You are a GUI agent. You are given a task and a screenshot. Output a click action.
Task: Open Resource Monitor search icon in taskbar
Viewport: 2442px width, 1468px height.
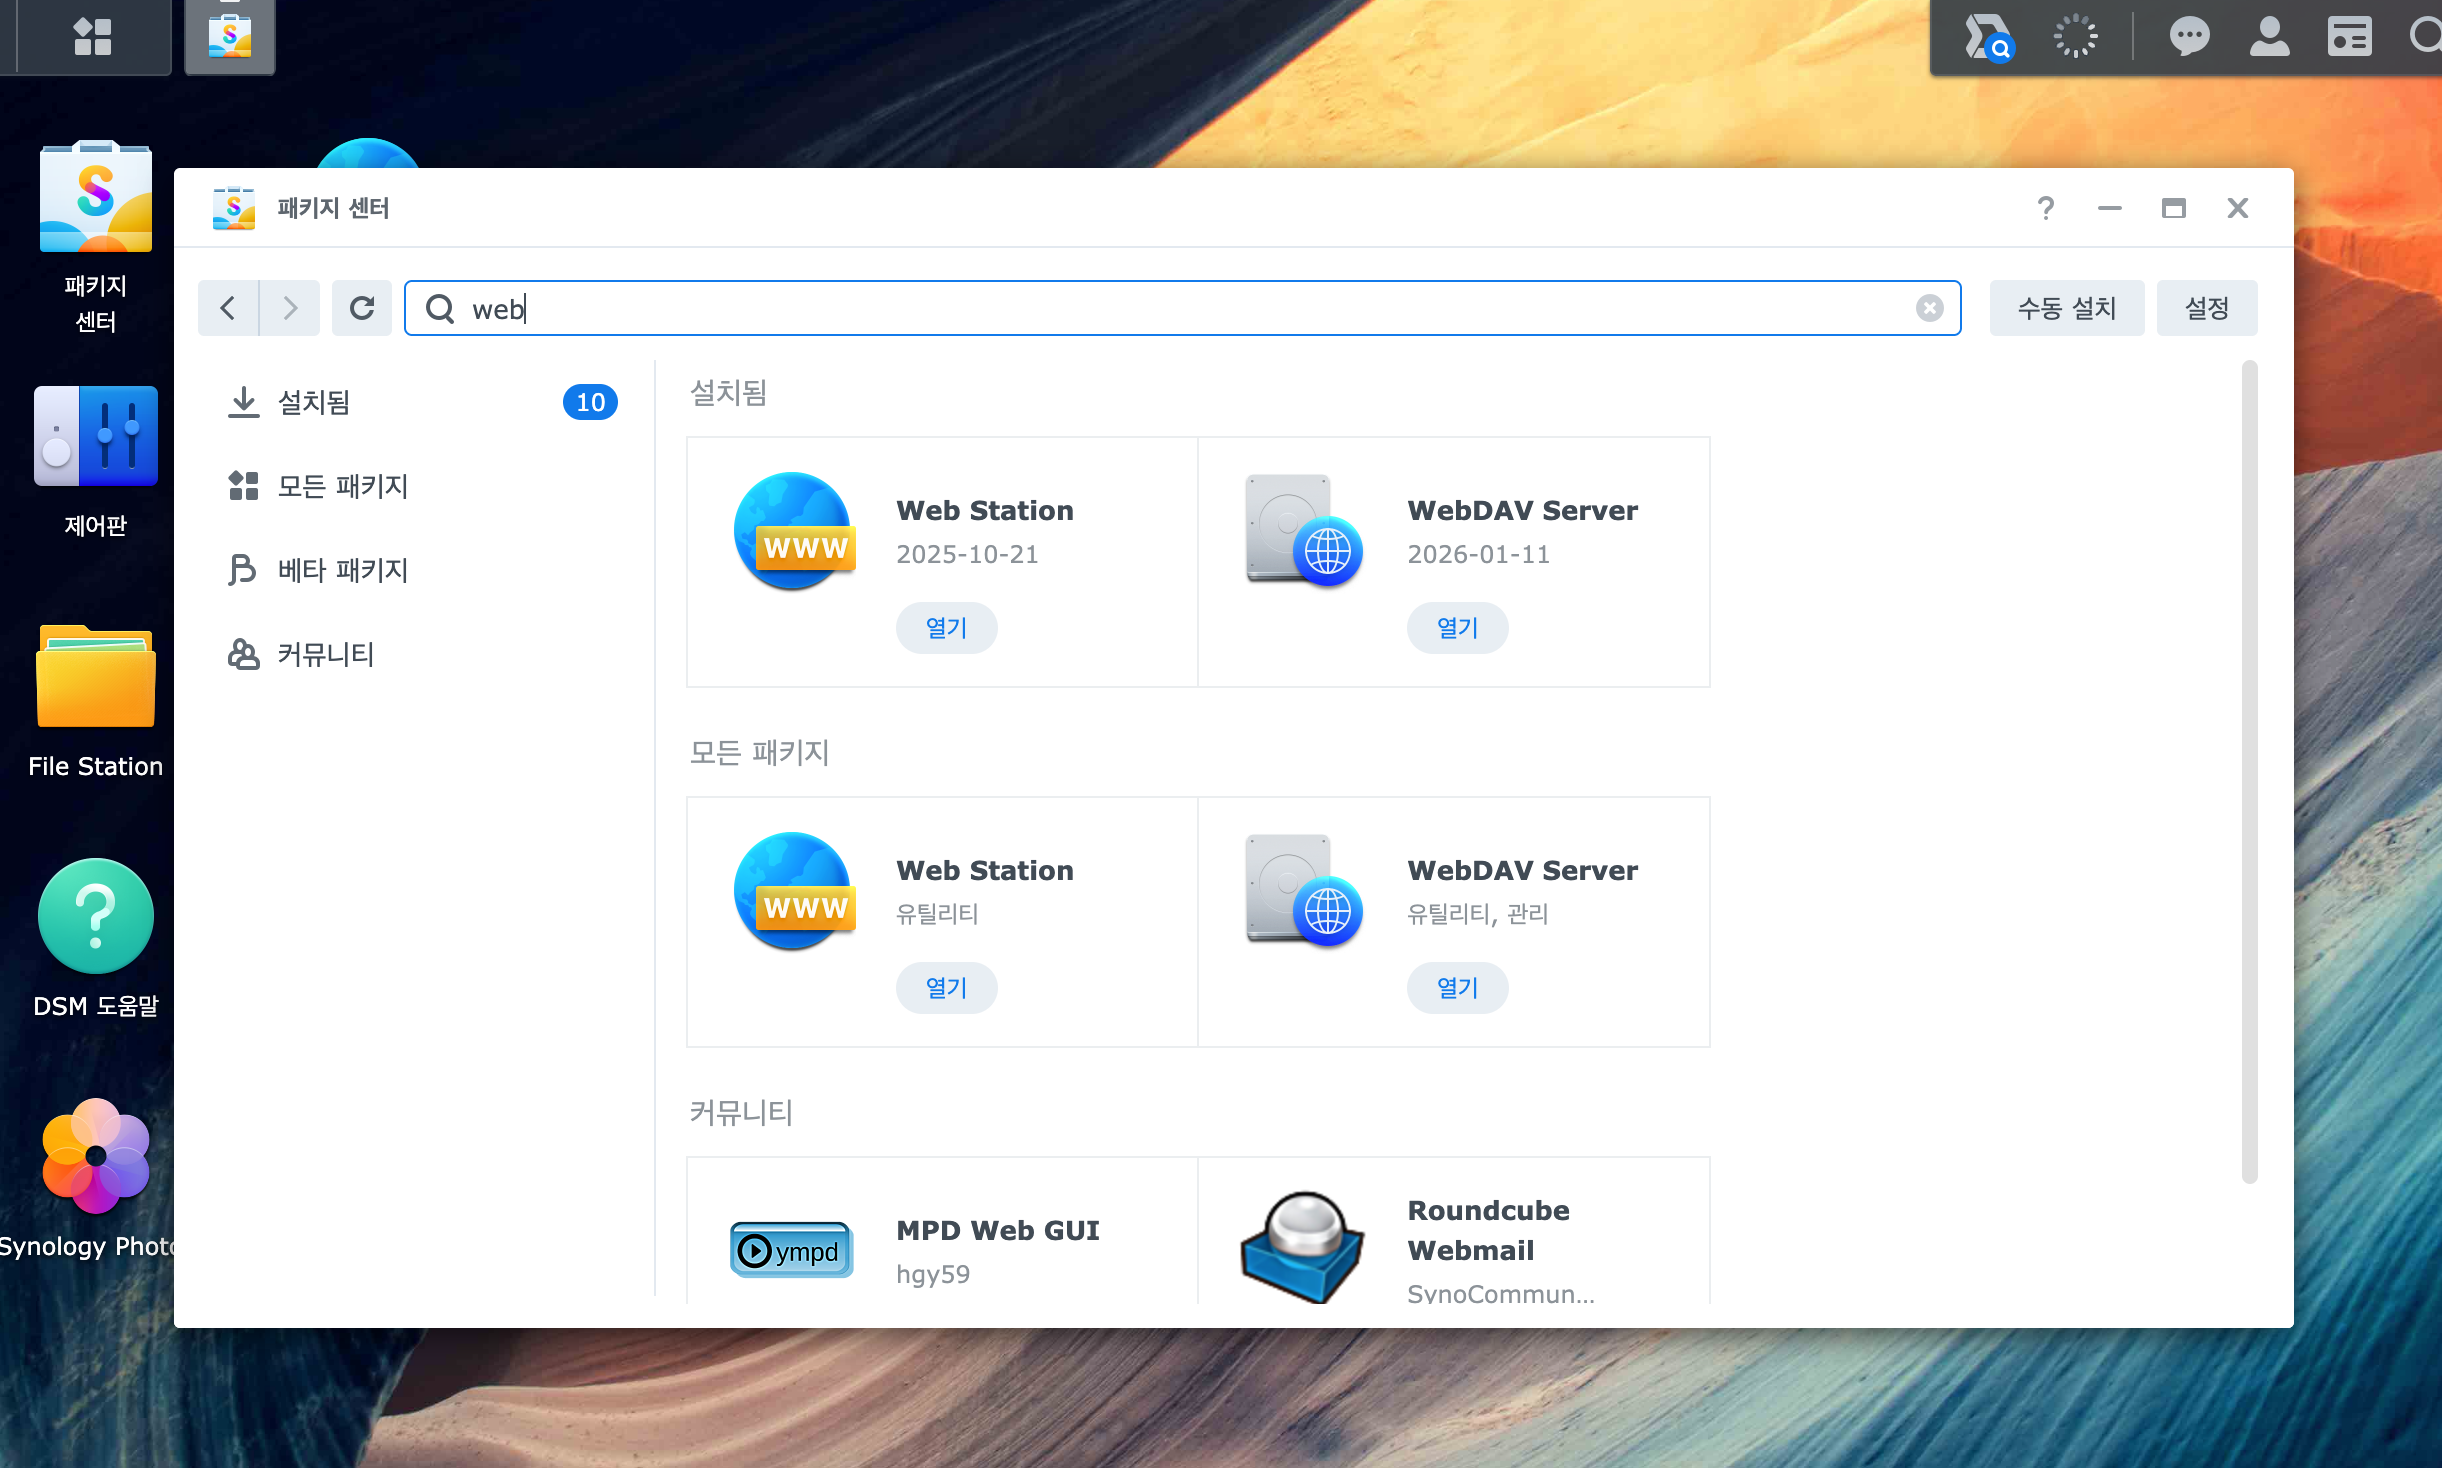click(1988, 38)
